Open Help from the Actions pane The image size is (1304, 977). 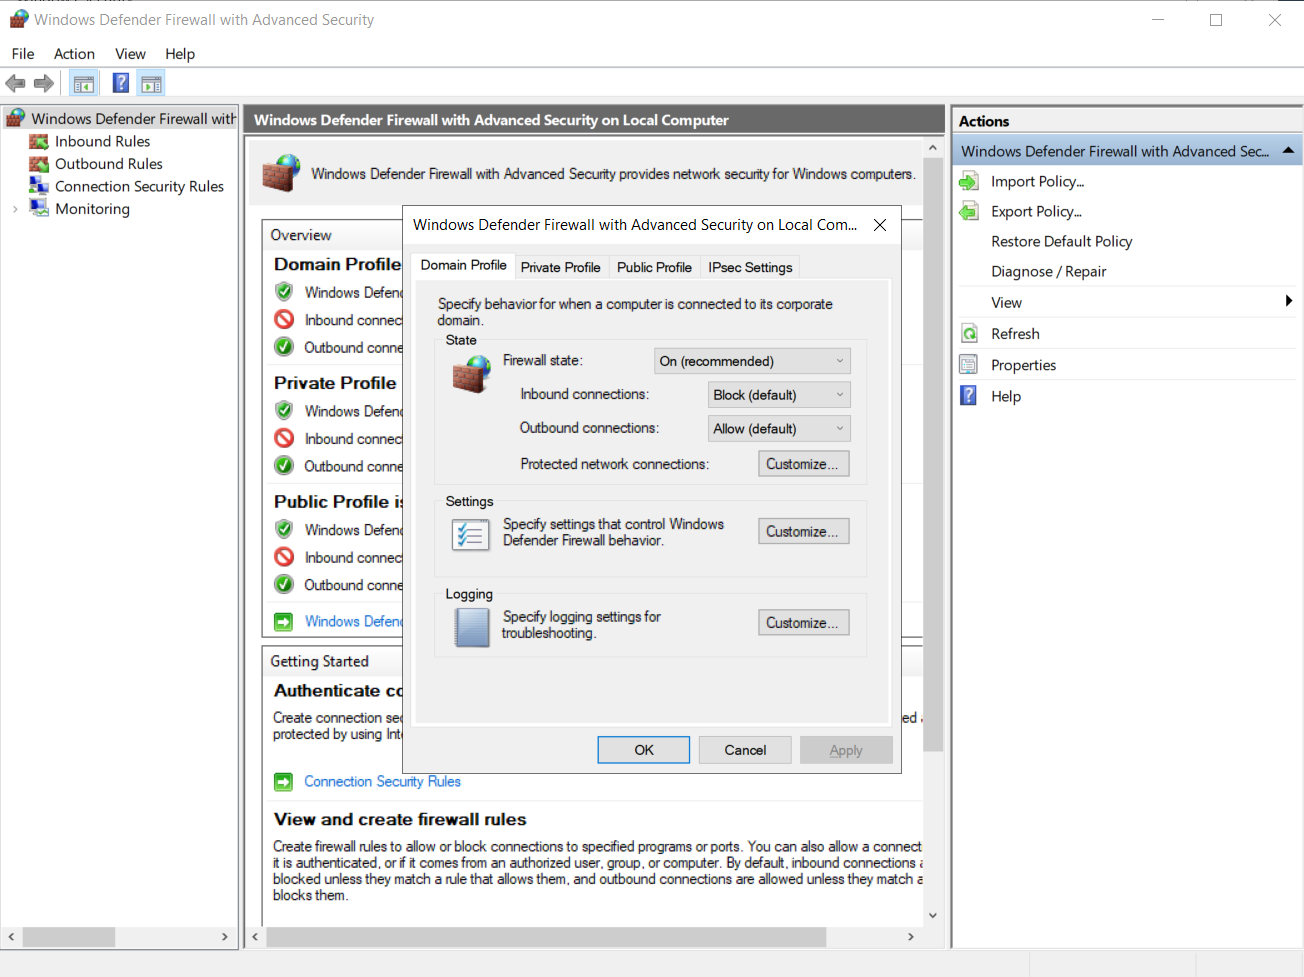point(1006,396)
